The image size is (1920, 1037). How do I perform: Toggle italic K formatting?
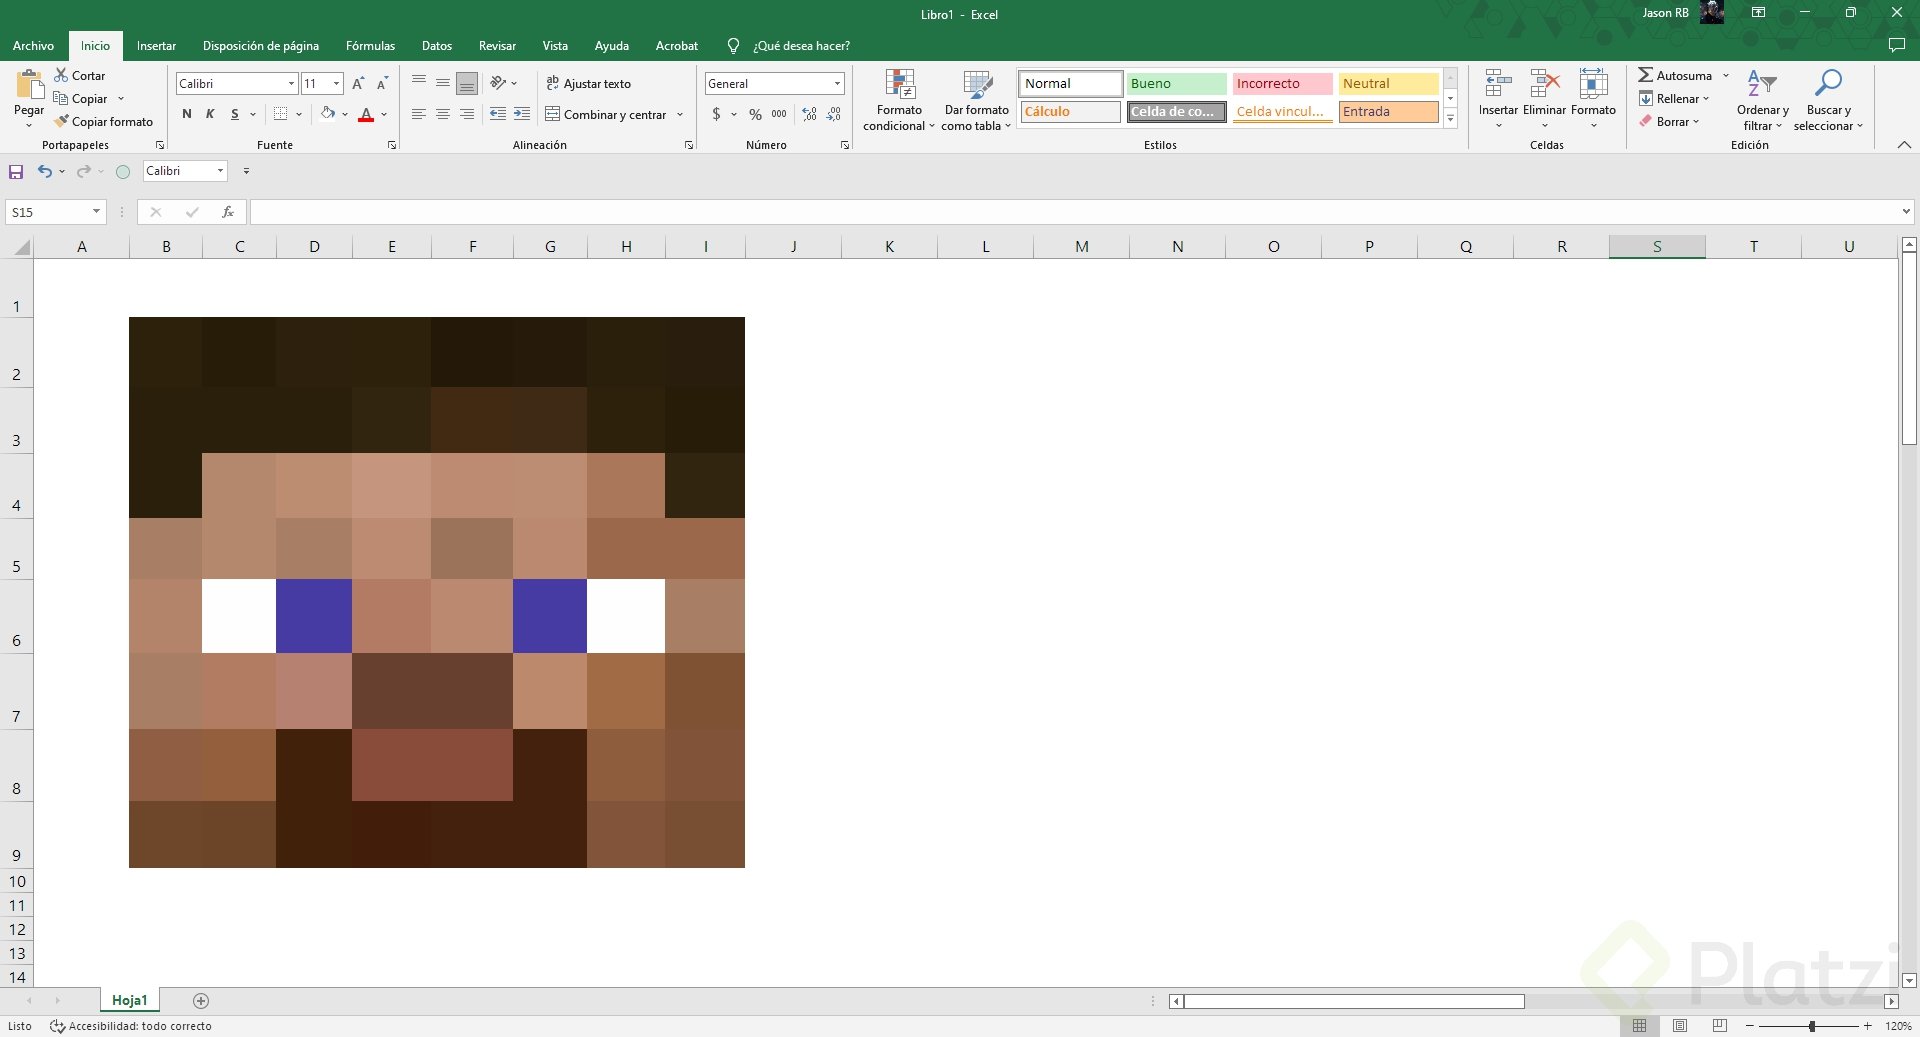click(x=210, y=114)
